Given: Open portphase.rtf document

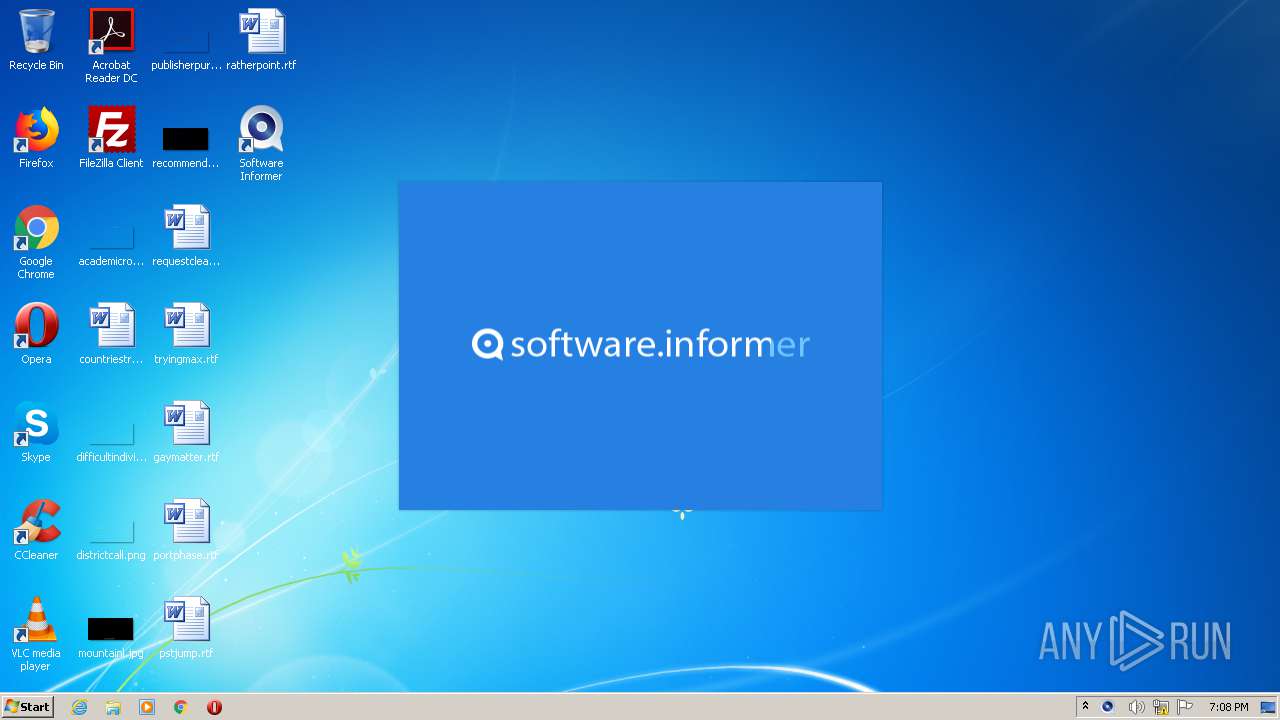Looking at the screenshot, I should (x=186, y=530).
